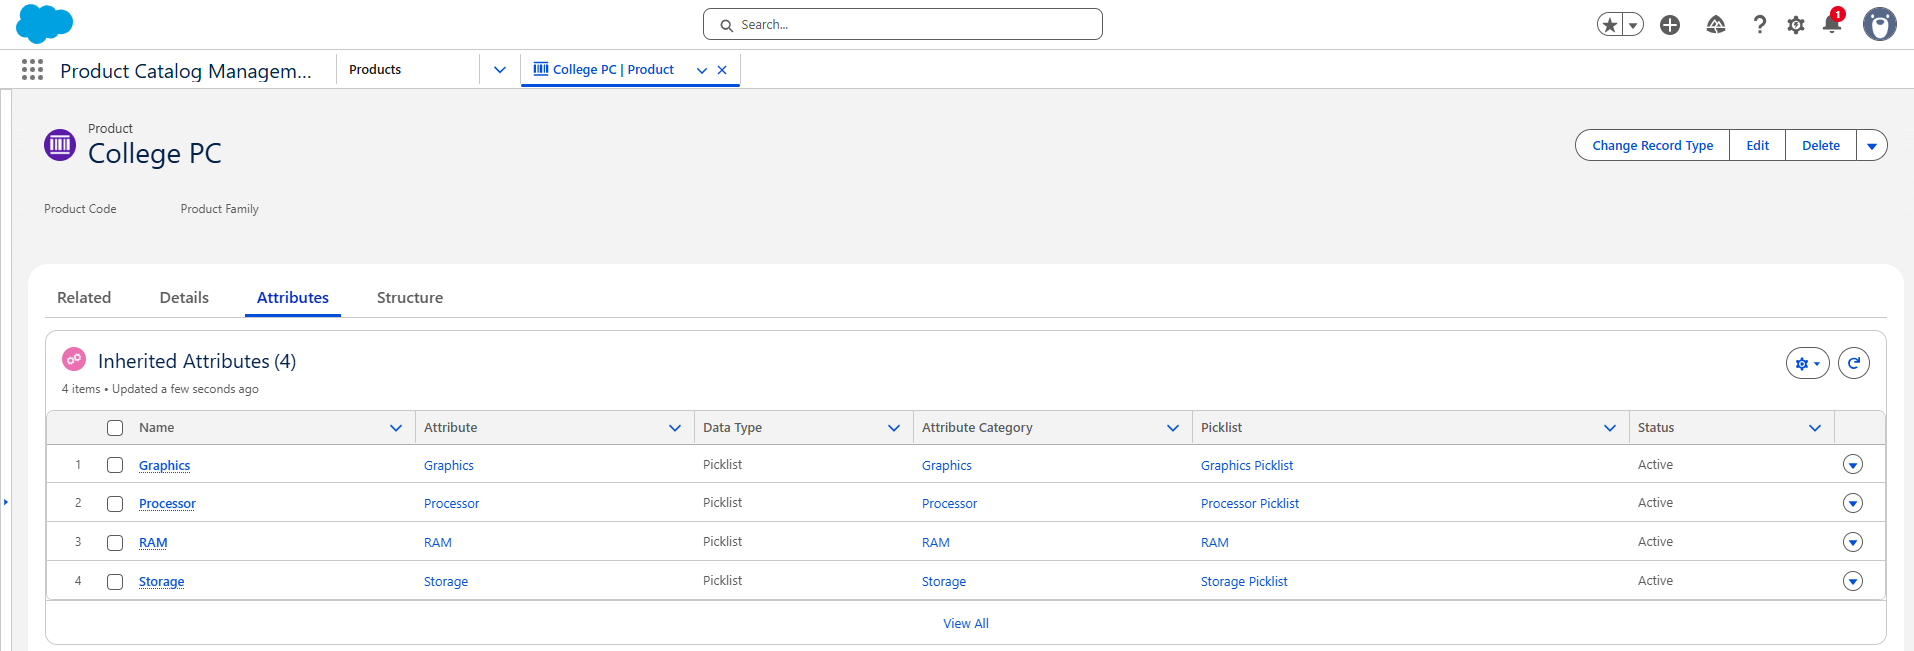View notifications bell icon
The width and height of the screenshot is (1914, 651).
click(x=1831, y=24)
